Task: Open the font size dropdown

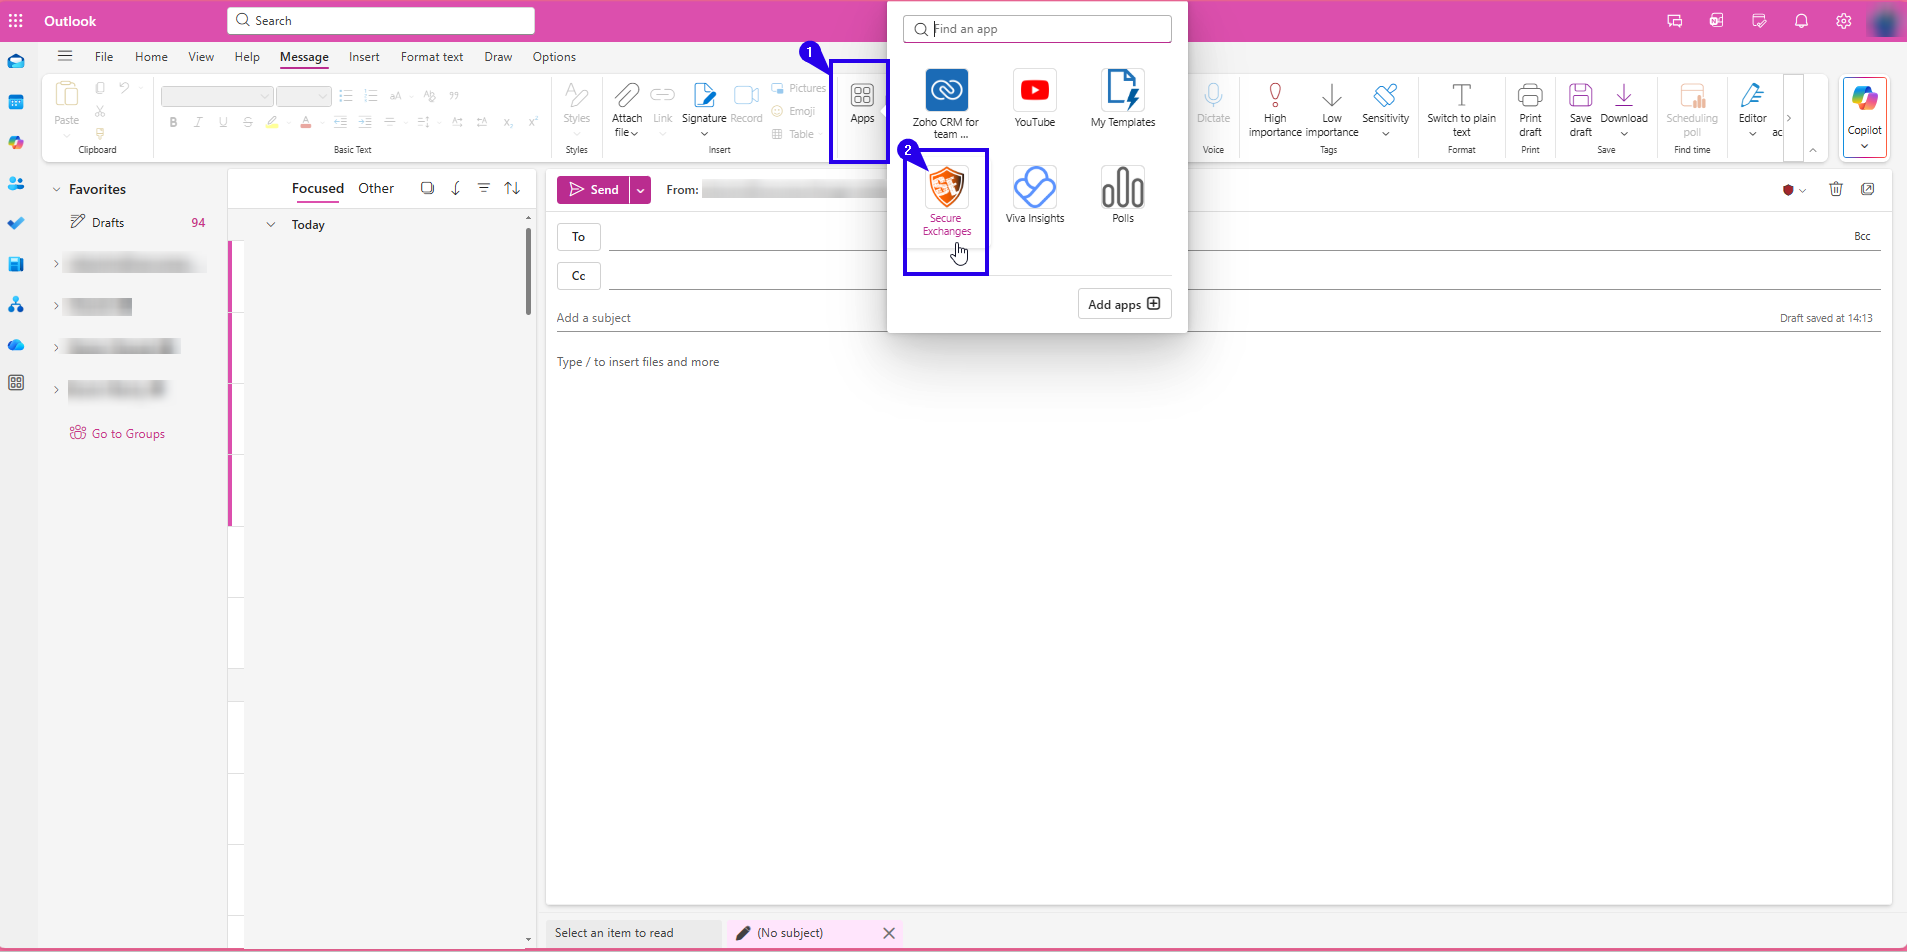Action: [303, 96]
